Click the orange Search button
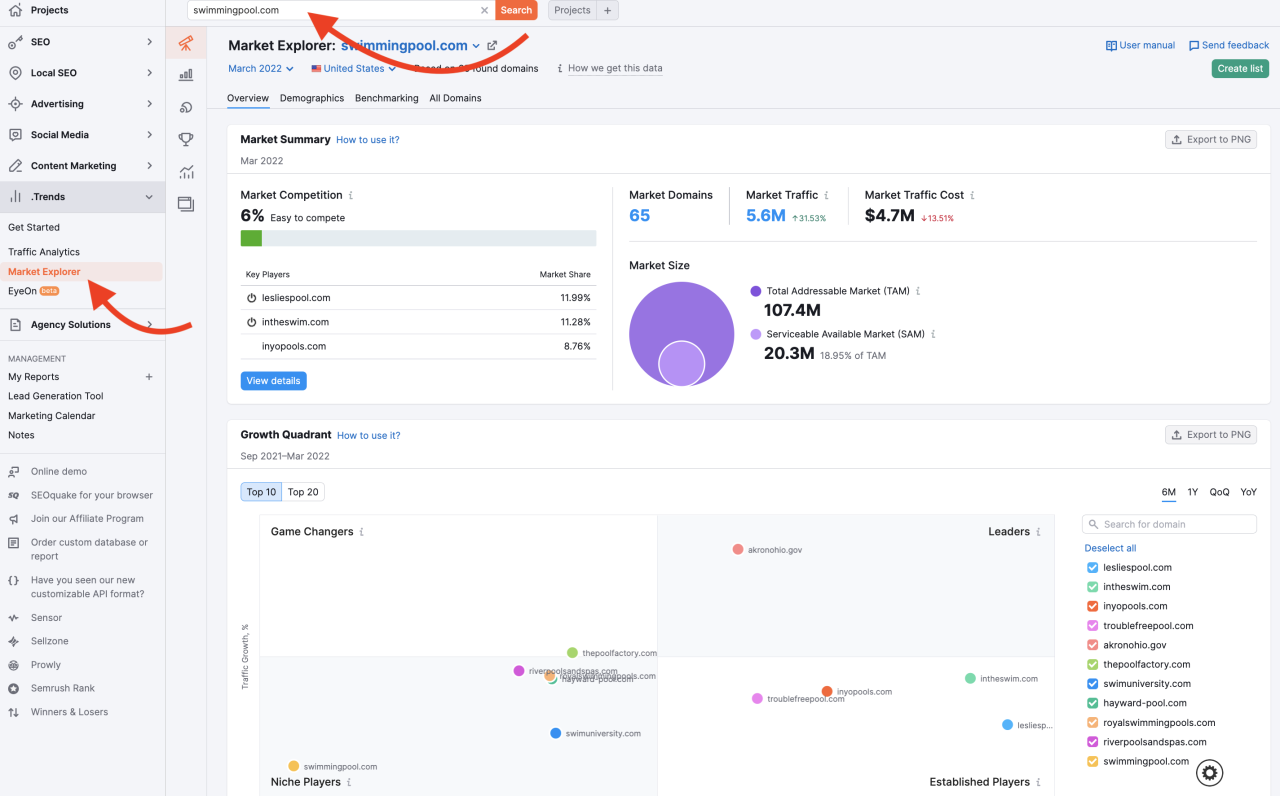The height and width of the screenshot is (796, 1280). pos(516,10)
